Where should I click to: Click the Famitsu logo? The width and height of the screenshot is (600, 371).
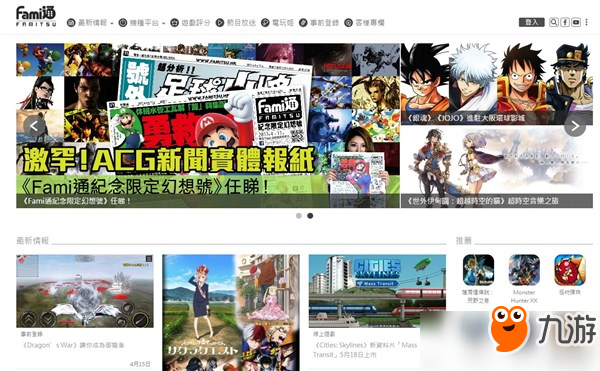pos(36,16)
